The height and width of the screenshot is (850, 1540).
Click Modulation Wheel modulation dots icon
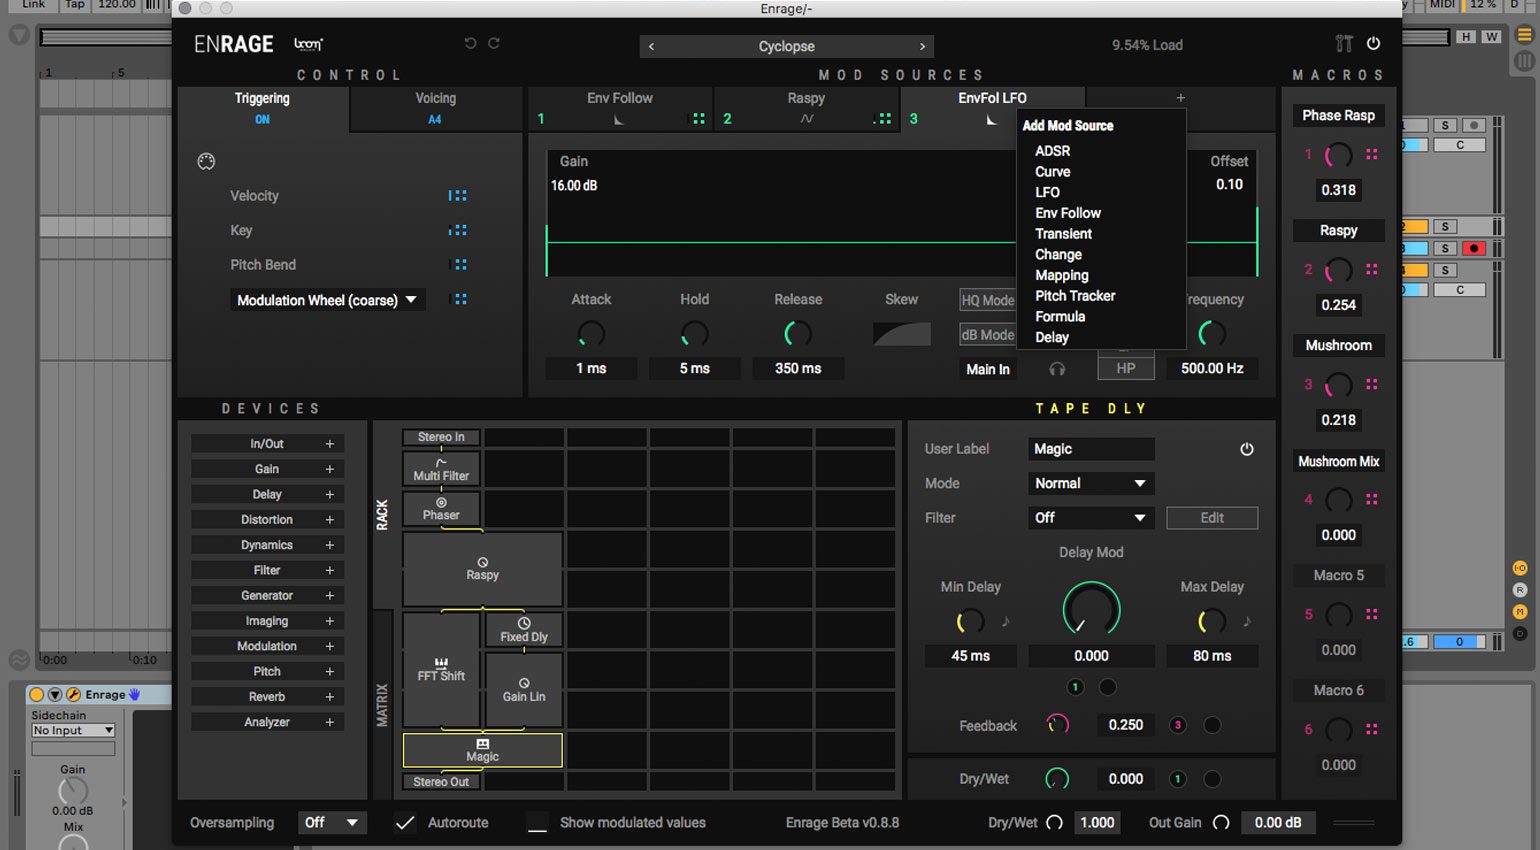pos(460,299)
